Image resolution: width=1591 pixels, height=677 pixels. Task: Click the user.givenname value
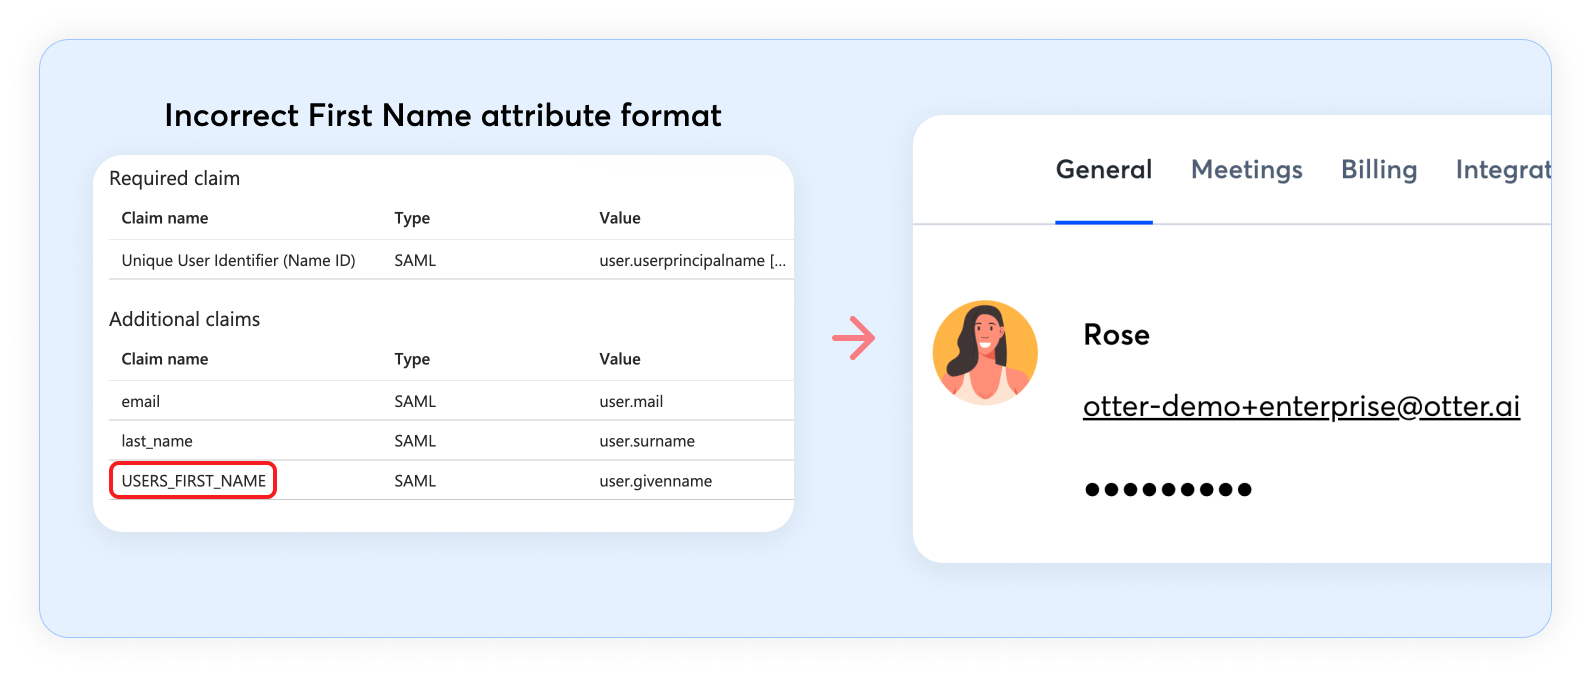point(655,481)
